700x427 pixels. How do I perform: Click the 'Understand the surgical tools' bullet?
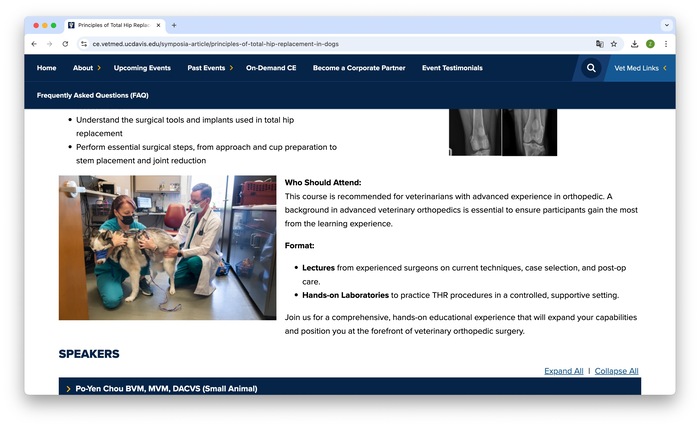point(185,126)
